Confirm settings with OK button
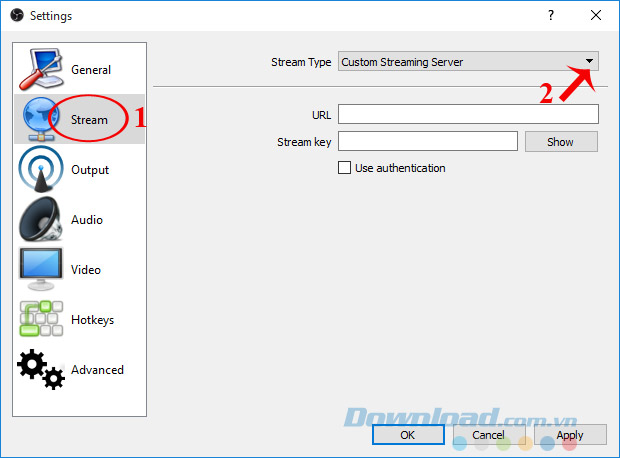This screenshot has width=620, height=458. (x=408, y=435)
